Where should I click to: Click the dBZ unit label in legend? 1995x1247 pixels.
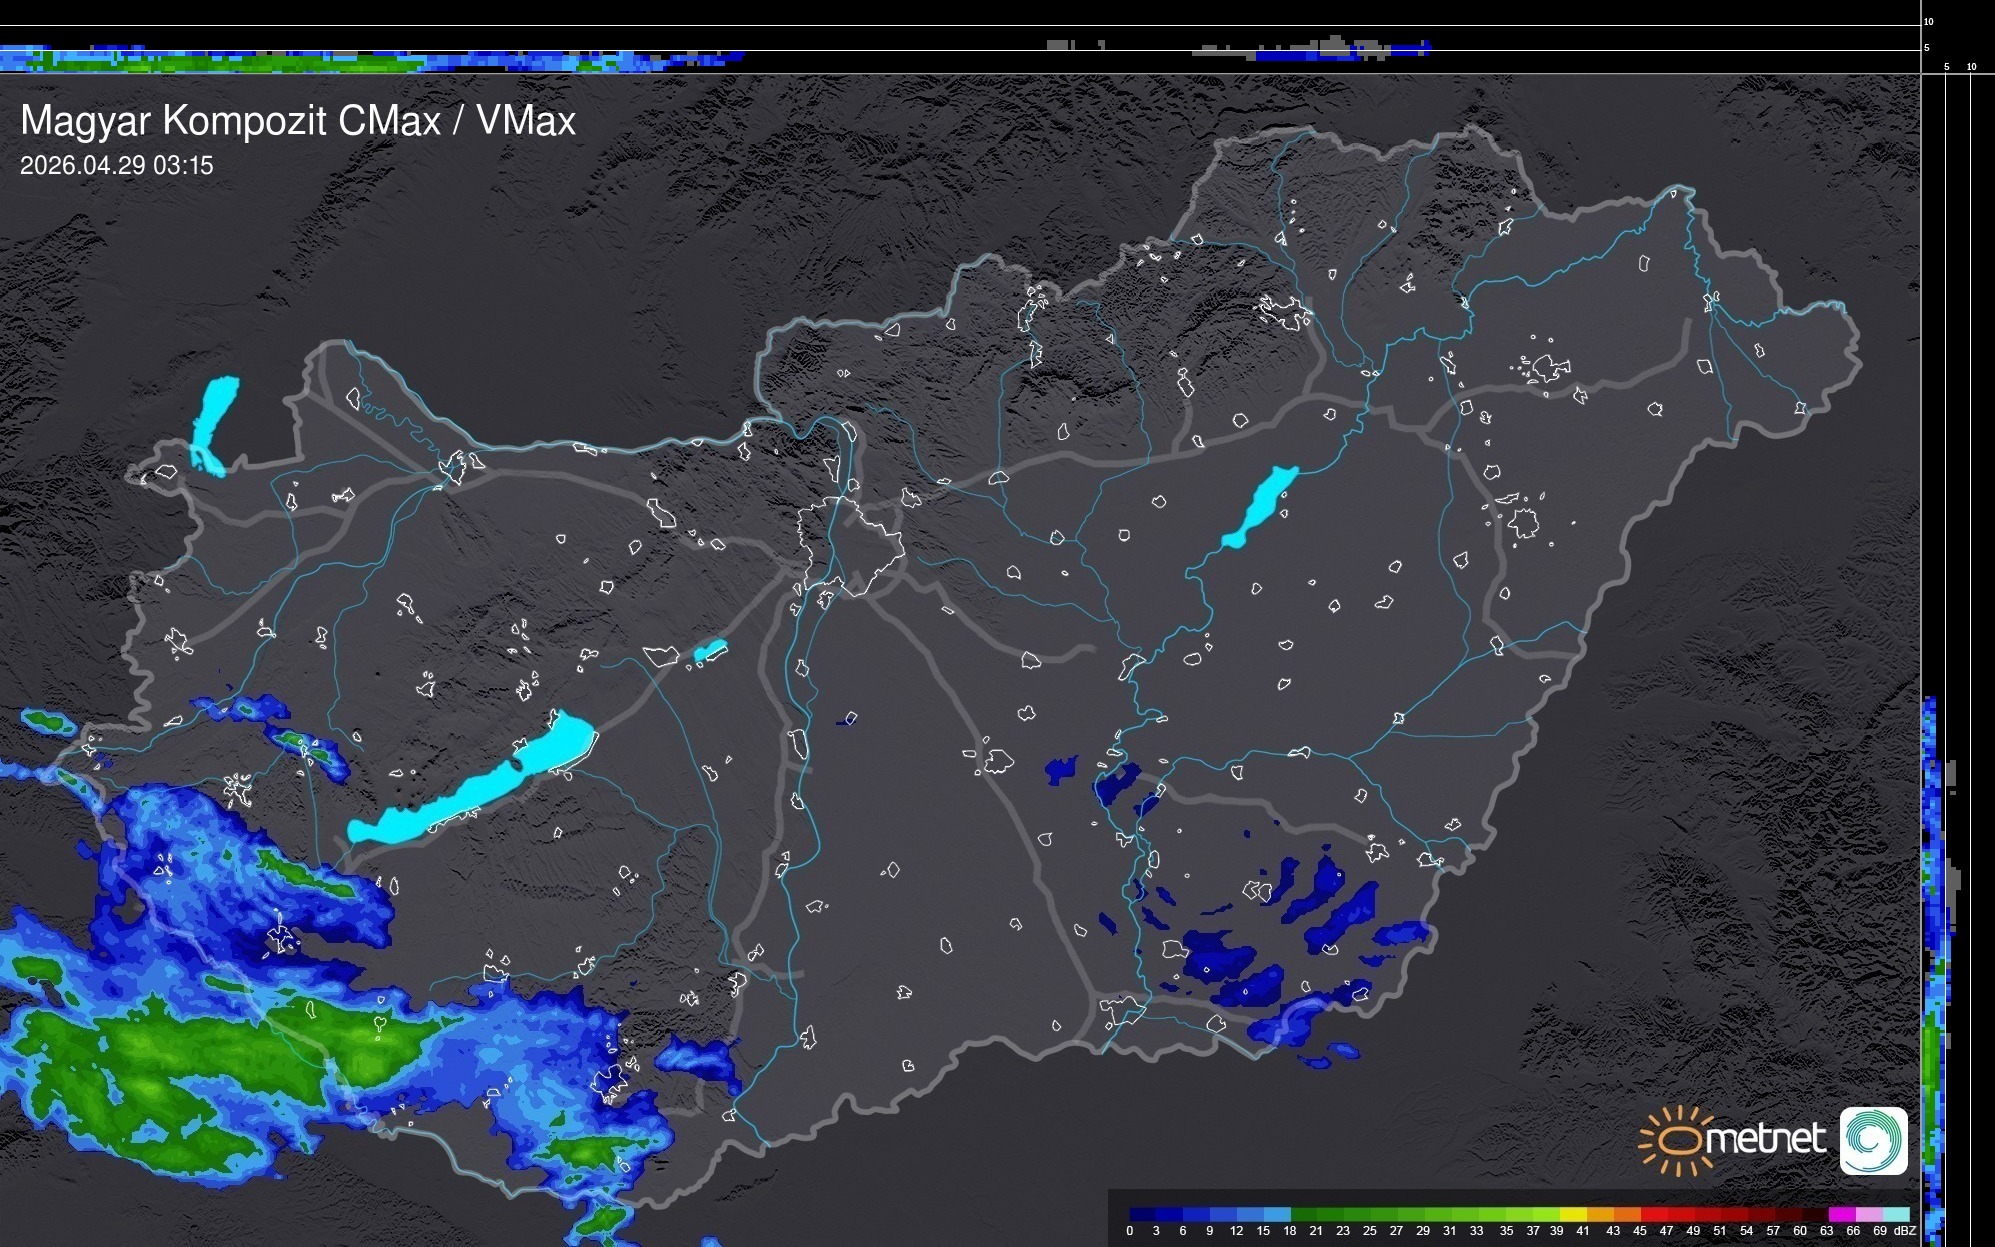pos(1904,1231)
